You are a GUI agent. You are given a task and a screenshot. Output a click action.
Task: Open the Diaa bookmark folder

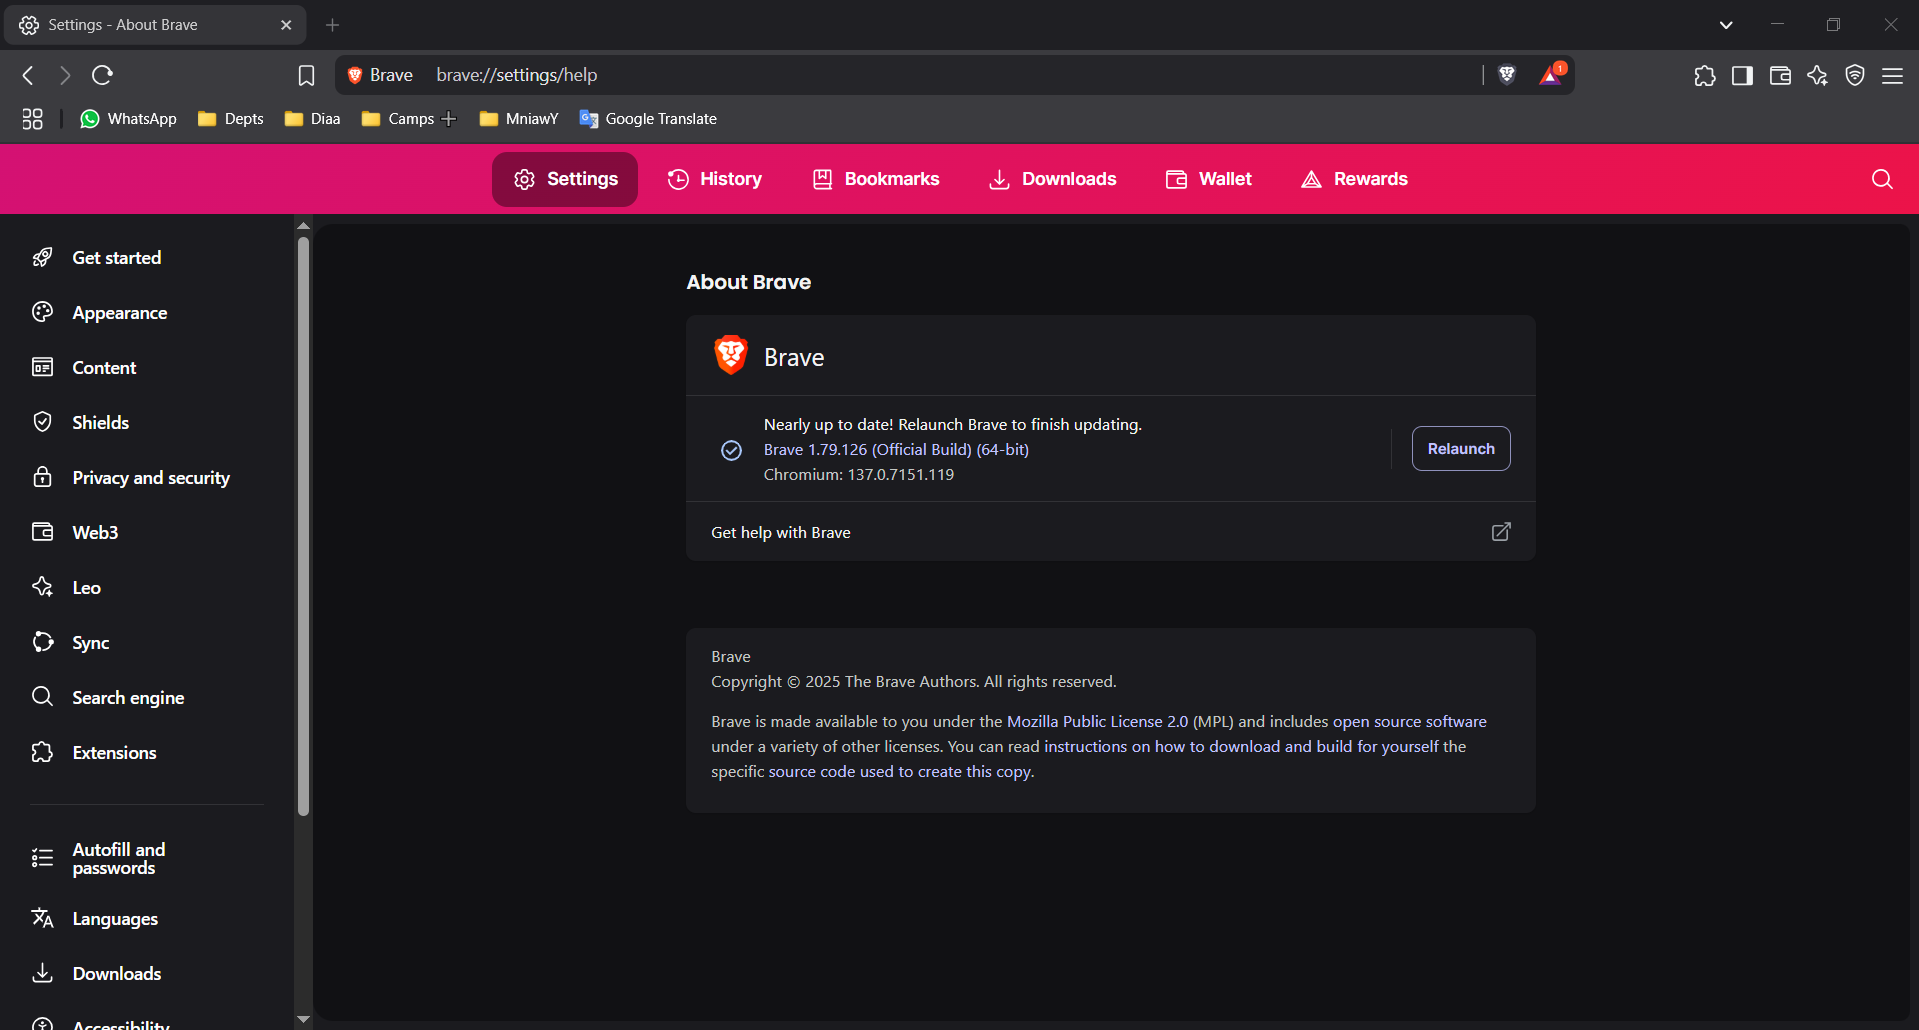(x=312, y=119)
